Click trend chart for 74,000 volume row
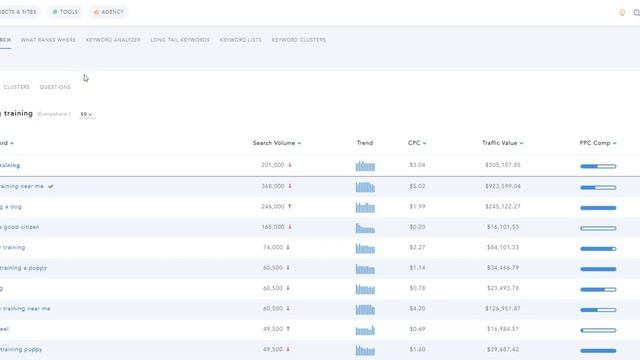This screenshot has height=360, width=640. (x=365, y=248)
